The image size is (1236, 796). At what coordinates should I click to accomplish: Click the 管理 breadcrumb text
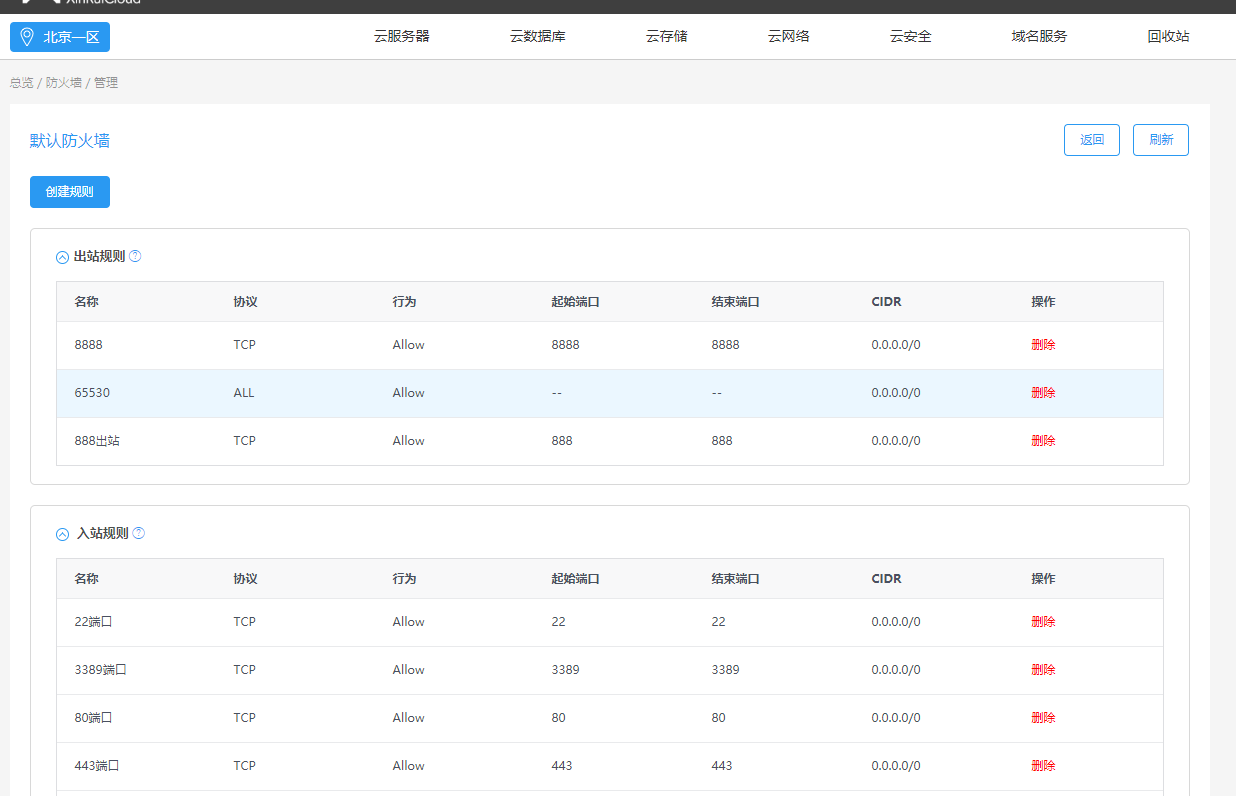106,83
